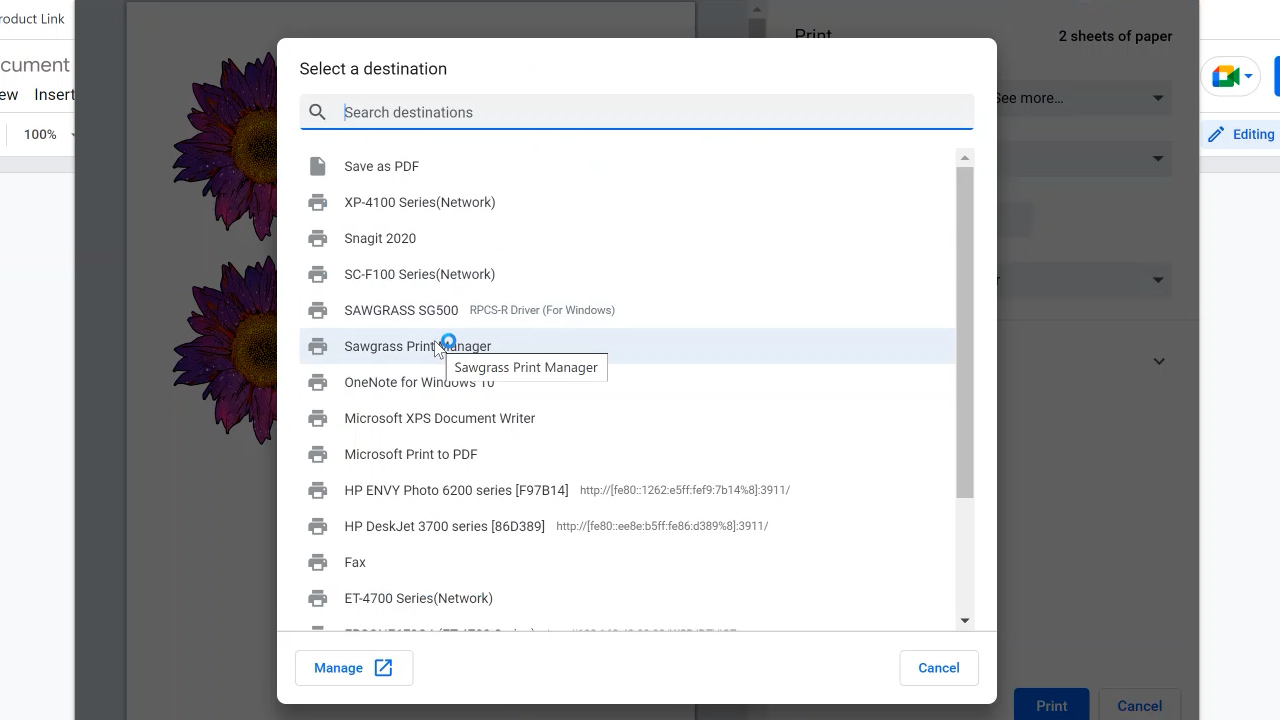1280x720 pixels.
Task: Click destination list scrollbar up arrow
Action: coord(965,158)
